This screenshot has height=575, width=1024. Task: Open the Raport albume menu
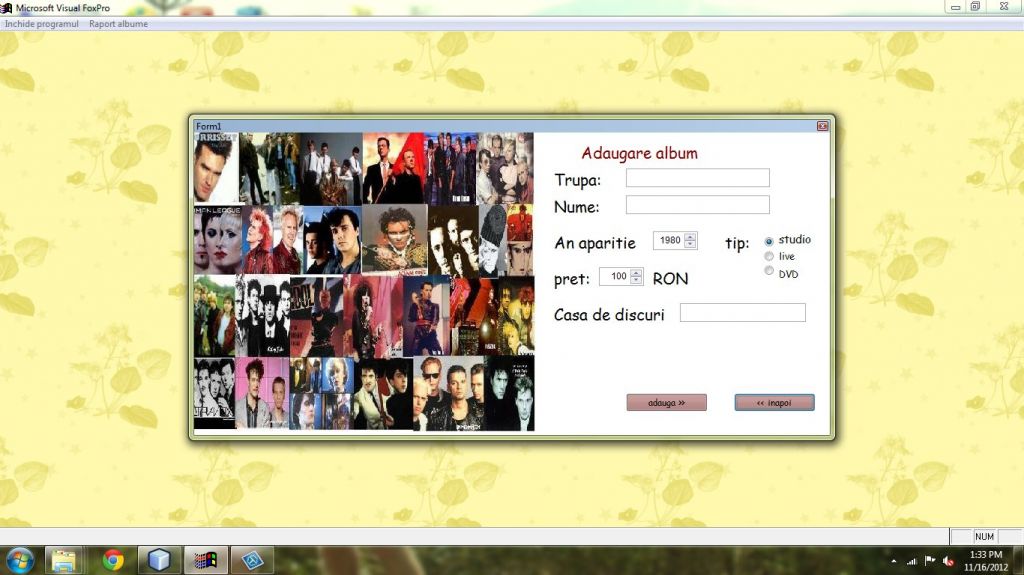coord(118,24)
